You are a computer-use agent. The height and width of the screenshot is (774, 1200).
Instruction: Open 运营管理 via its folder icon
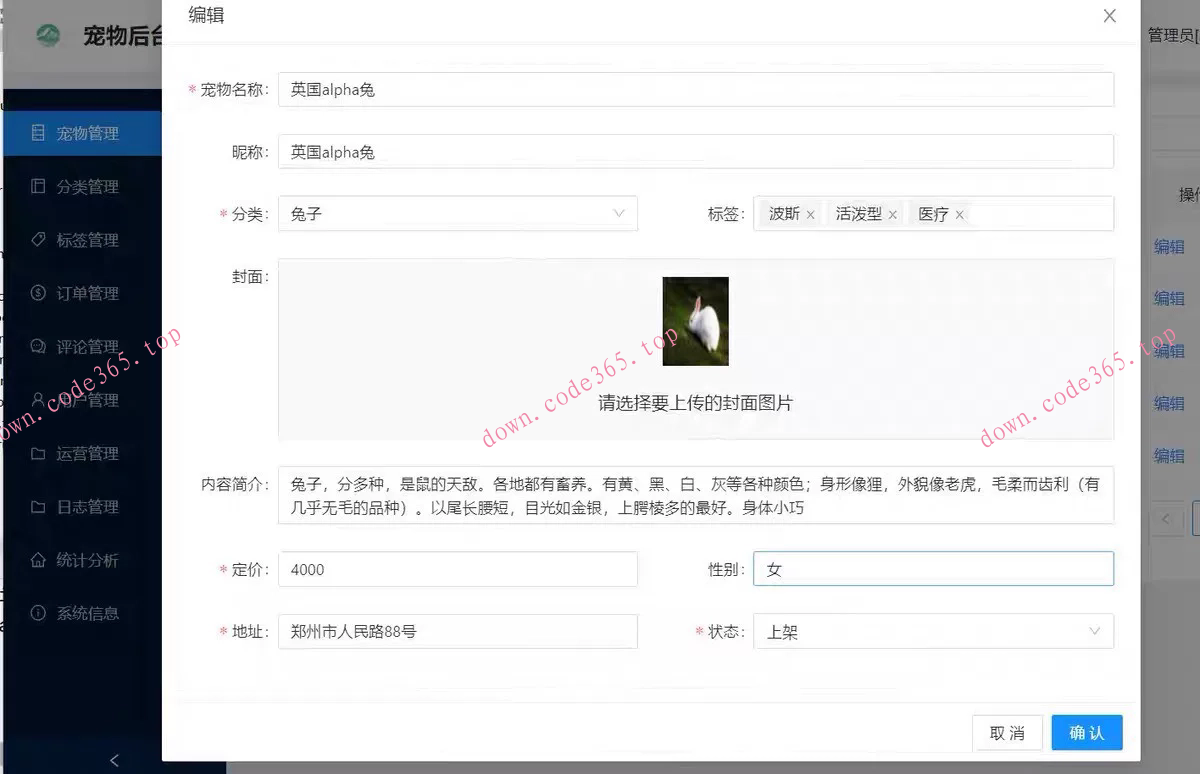(x=40, y=453)
